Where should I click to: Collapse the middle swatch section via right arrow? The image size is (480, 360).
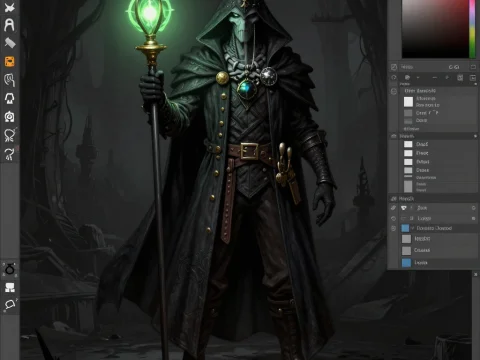pos(475,136)
